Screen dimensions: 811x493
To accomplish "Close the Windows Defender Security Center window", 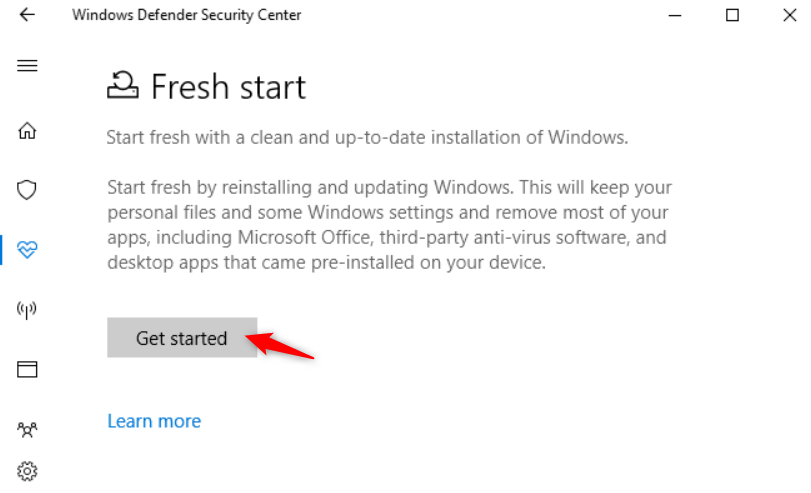I will pyautogui.click(x=789, y=15).
